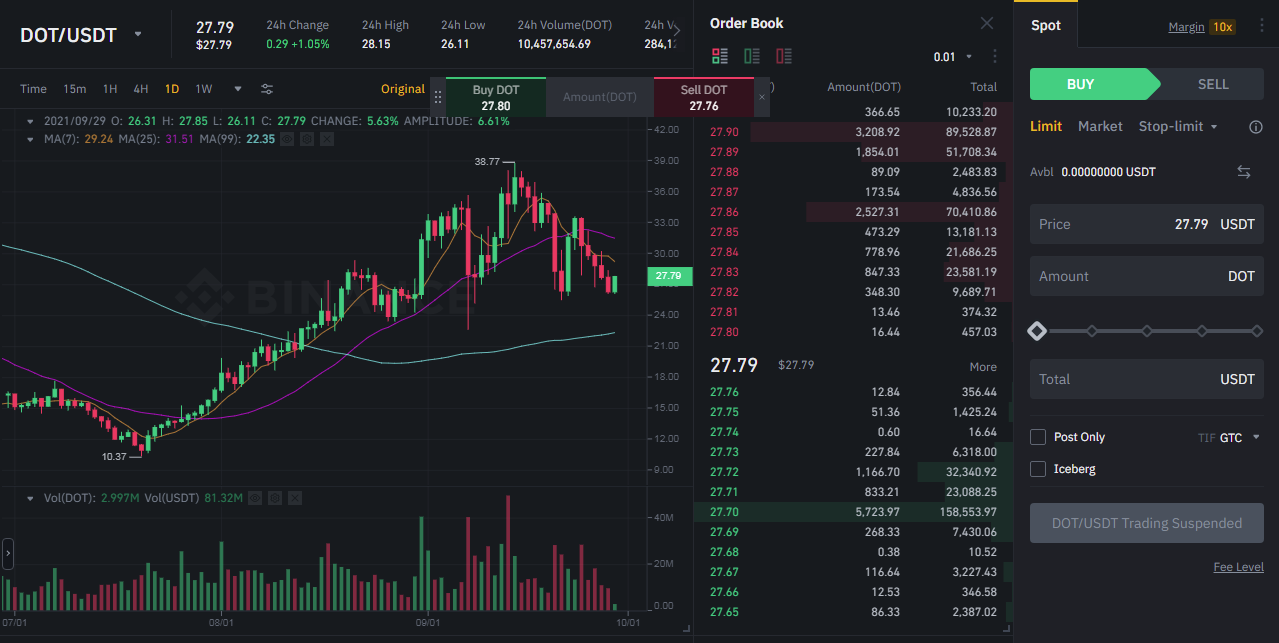The height and width of the screenshot is (643, 1279).
Task: Show only asks in order book
Action: click(x=784, y=56)
